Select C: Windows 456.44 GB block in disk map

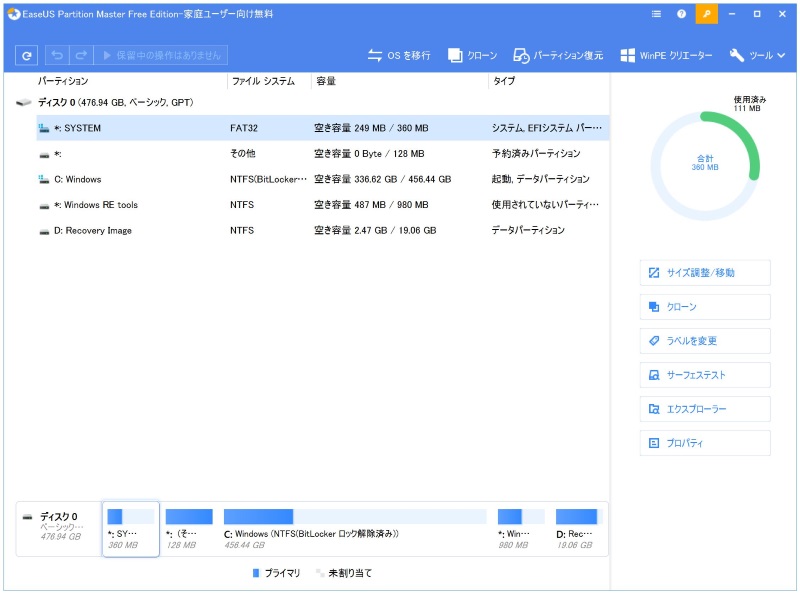tap(355, 529)
